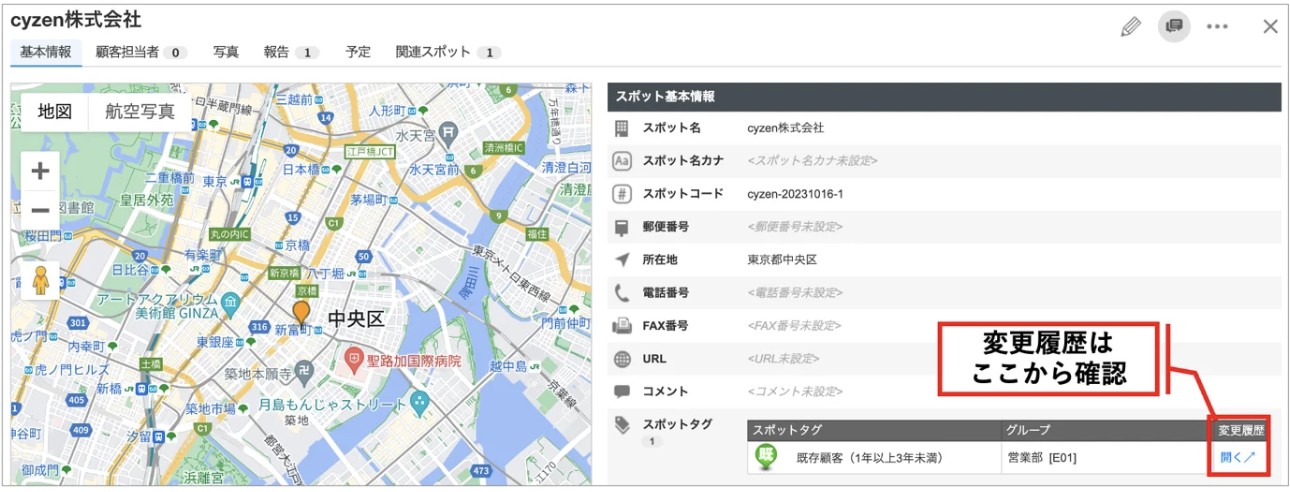Viewport: 1290px width, 492px height.
Task: Switch to the 予定 tab
Action: click(x=358, y=52)
